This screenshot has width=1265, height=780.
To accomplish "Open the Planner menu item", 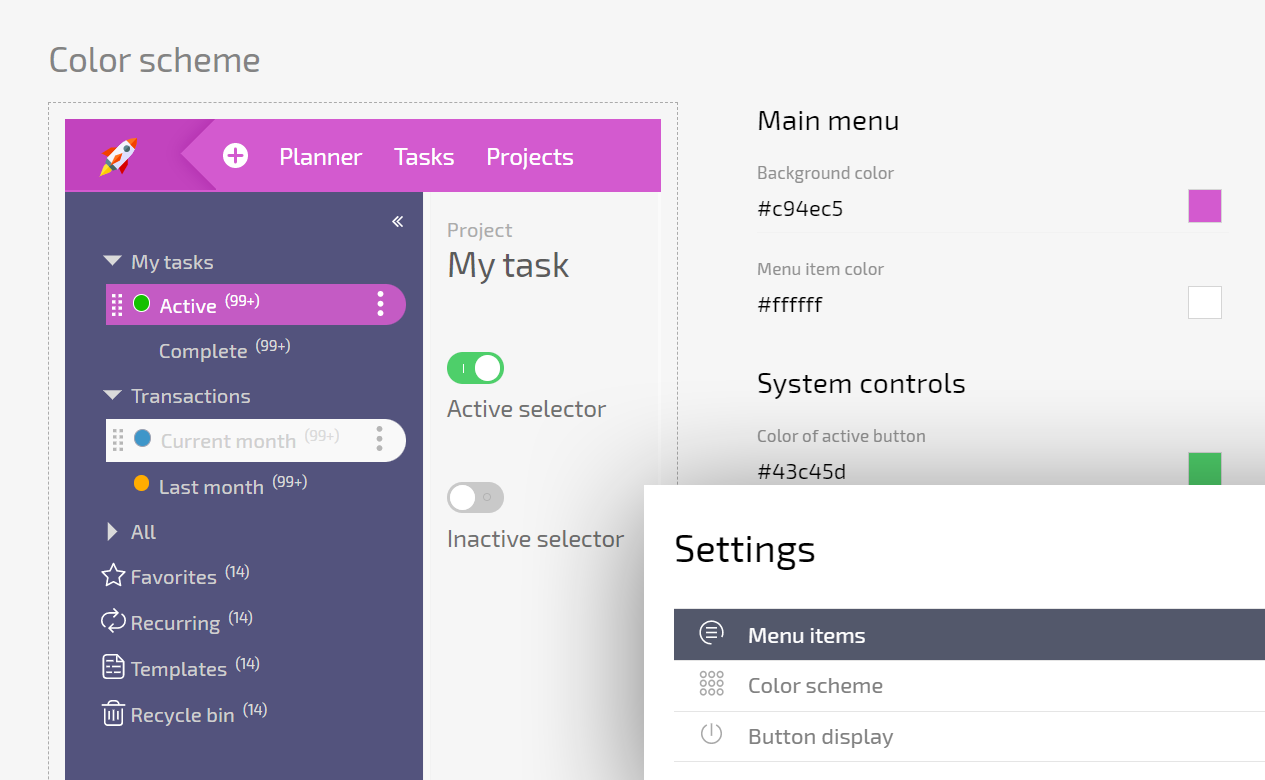I will pyautogui.click(x=320, y=157).
